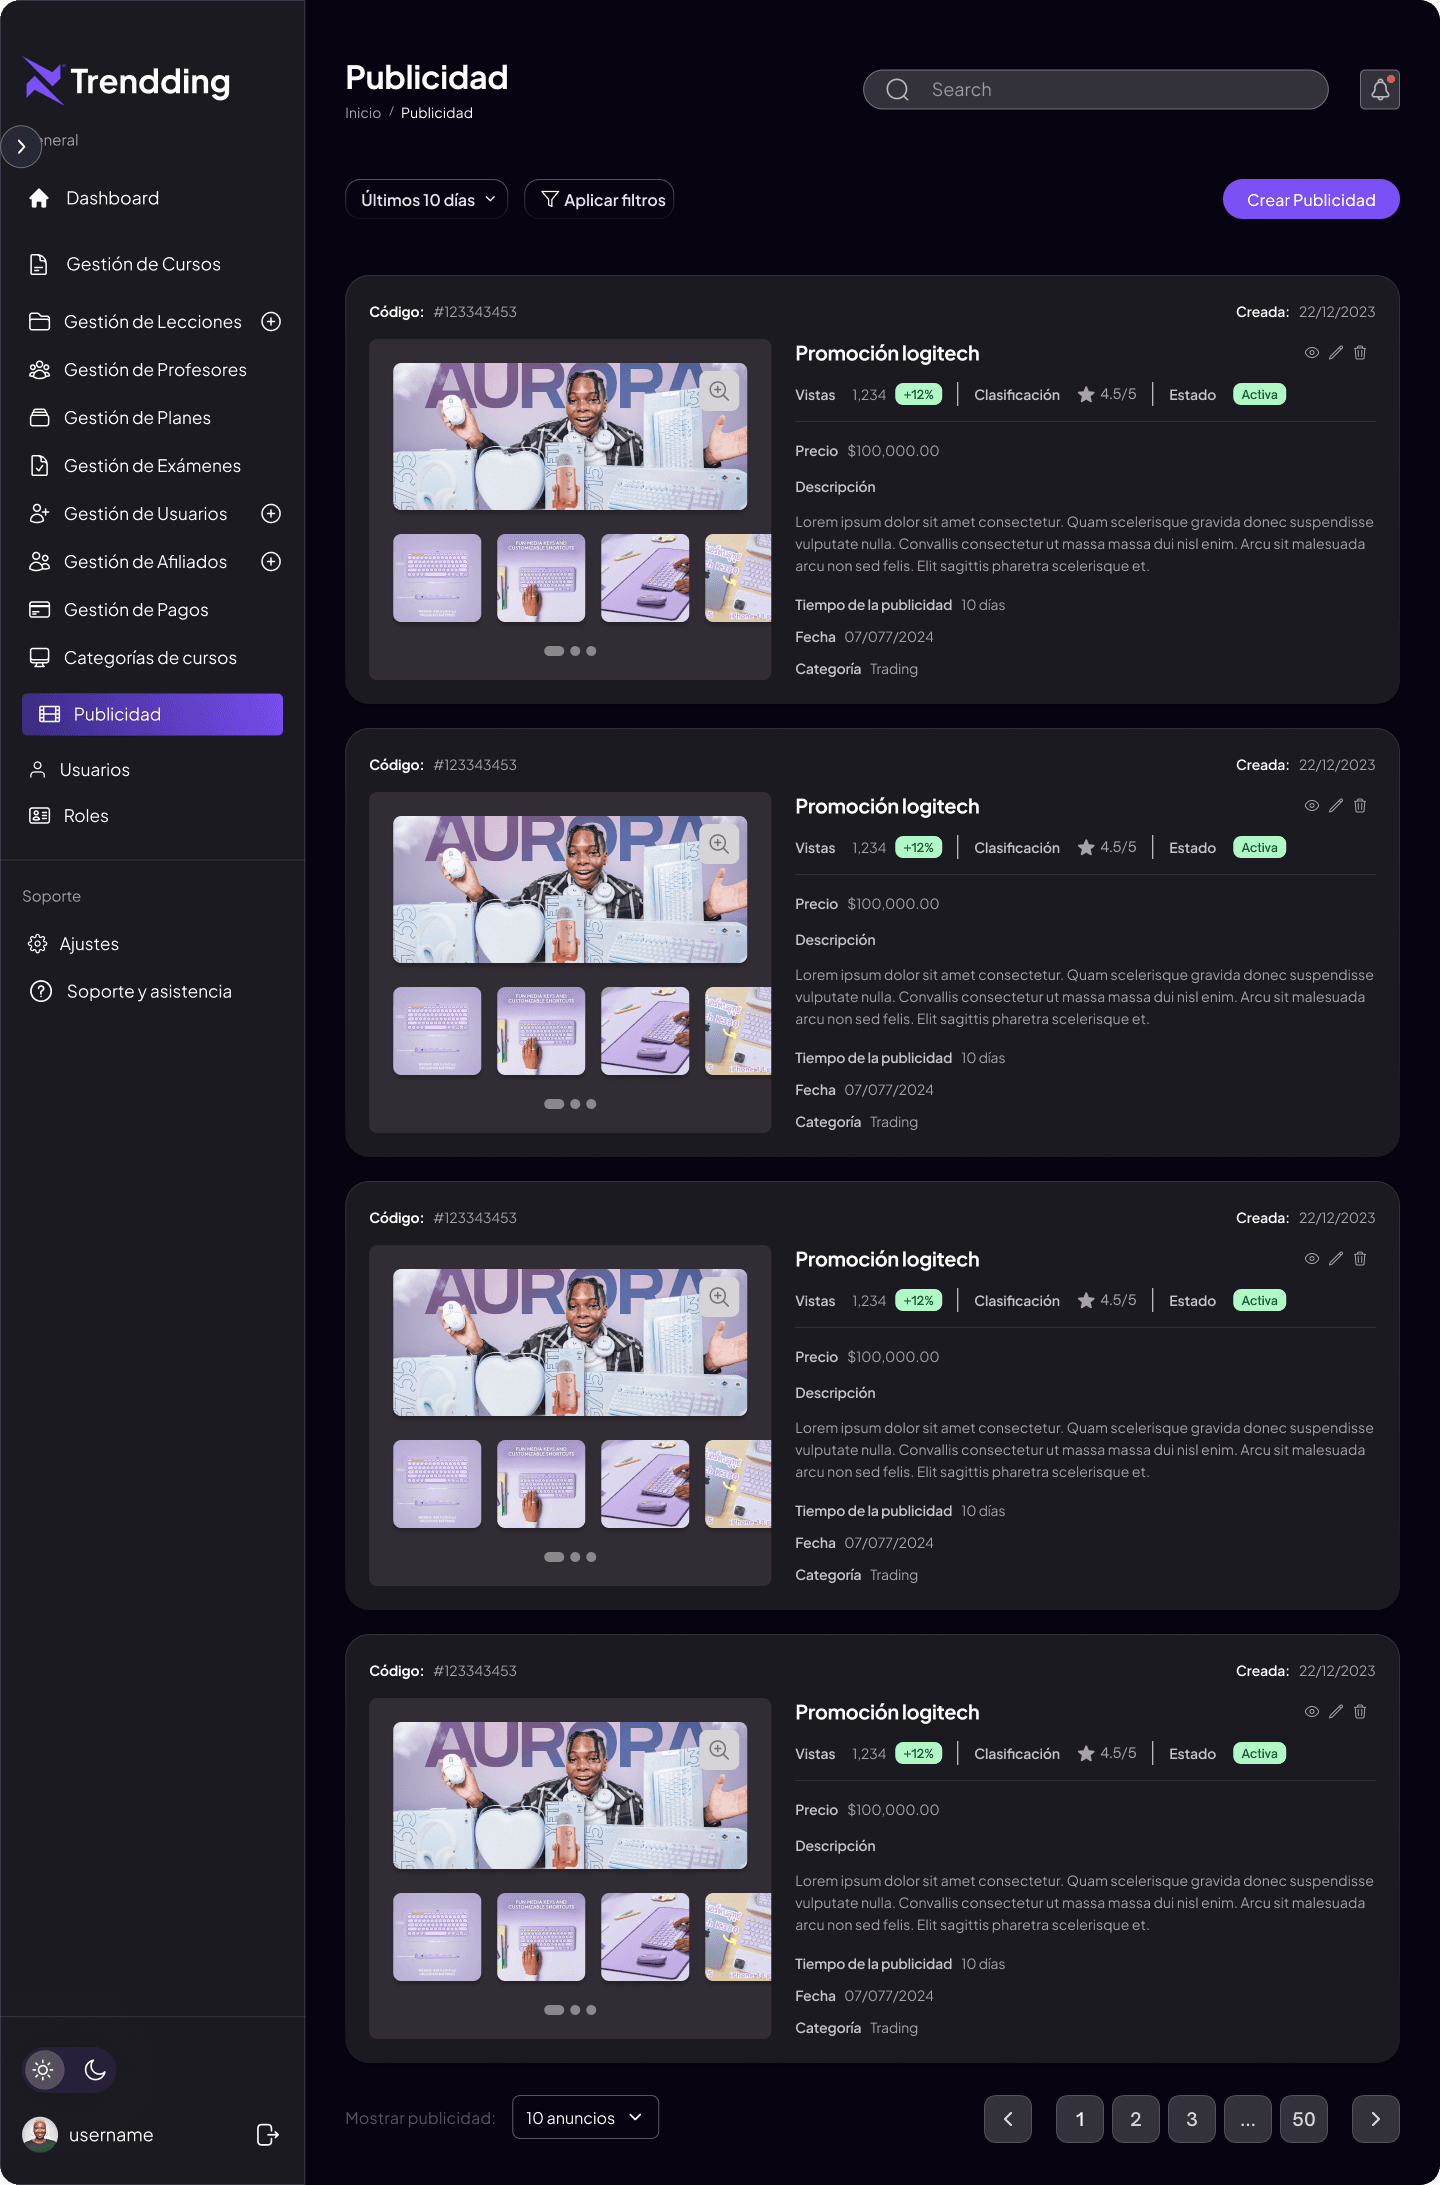
Task: View fourth ad with eye icon
Action: tap(1311, 1712)
